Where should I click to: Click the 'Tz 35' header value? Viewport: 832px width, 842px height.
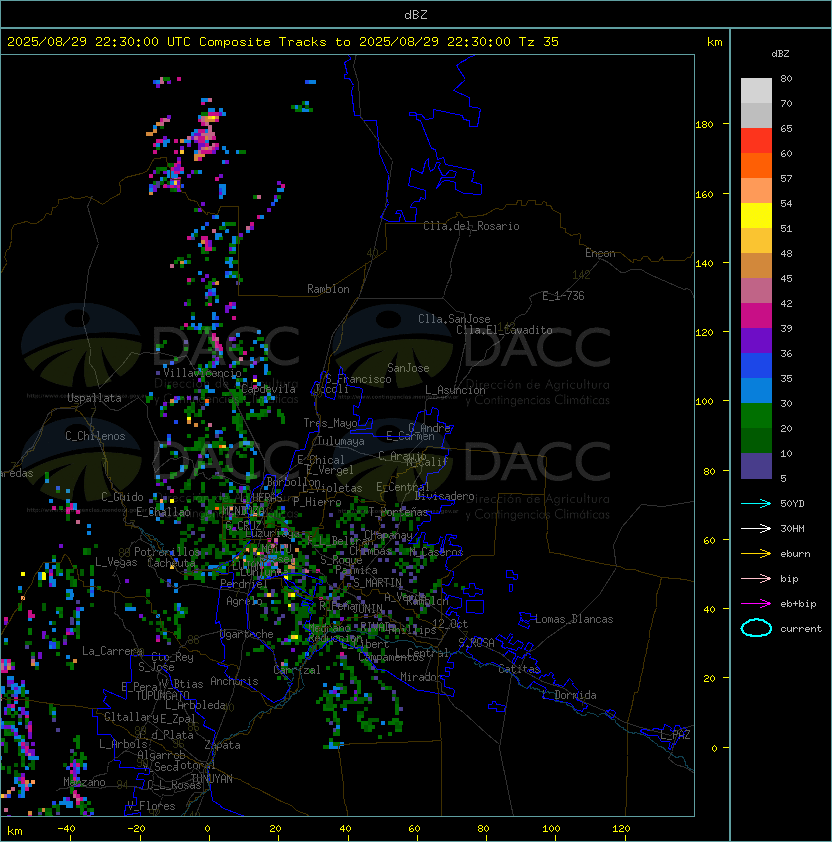[x=539, y=42]
